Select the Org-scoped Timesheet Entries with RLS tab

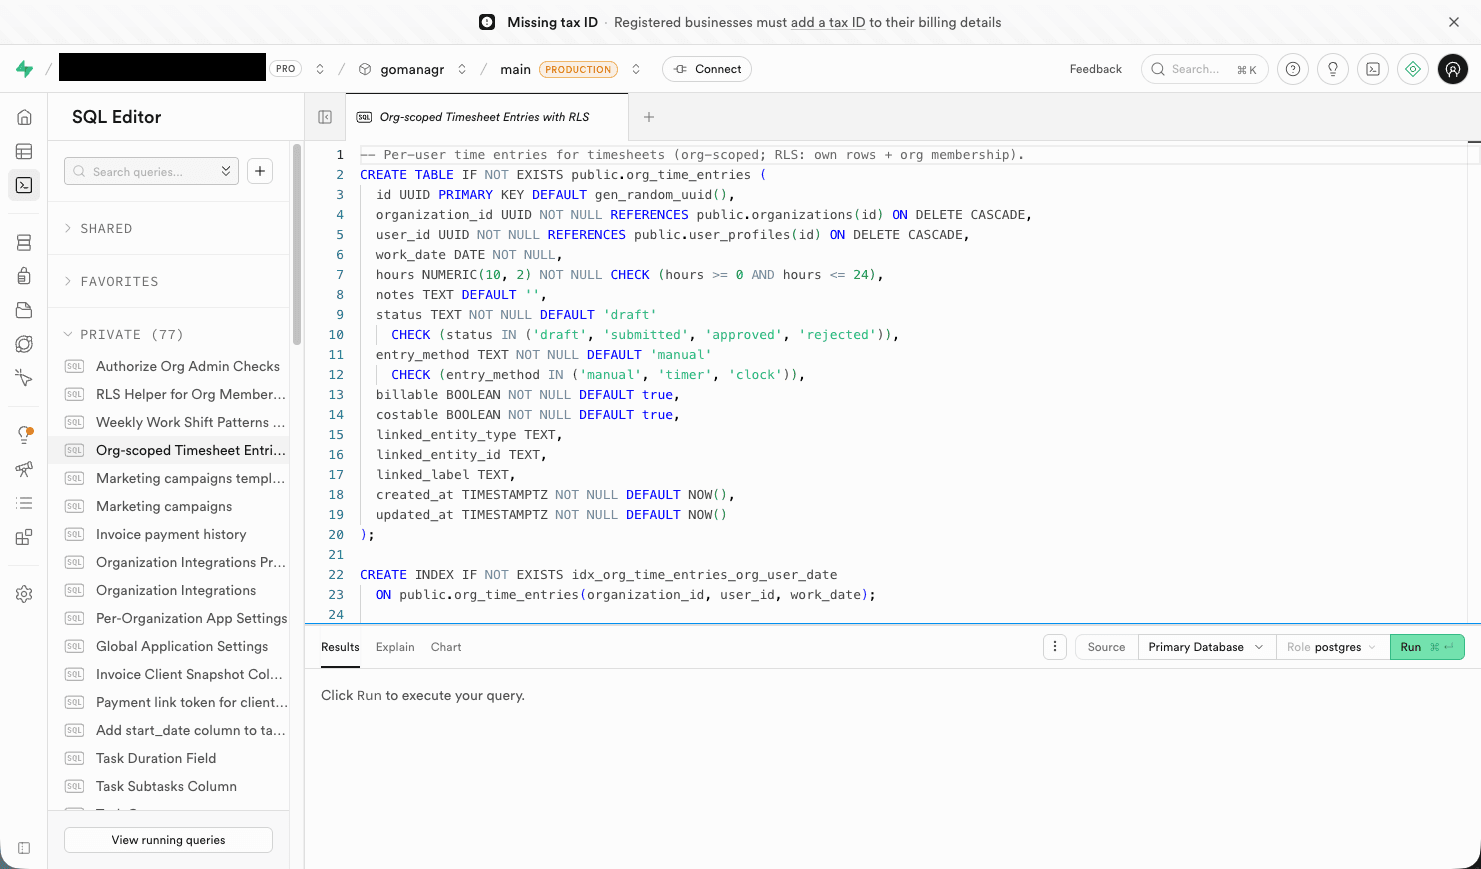[486, 117]
